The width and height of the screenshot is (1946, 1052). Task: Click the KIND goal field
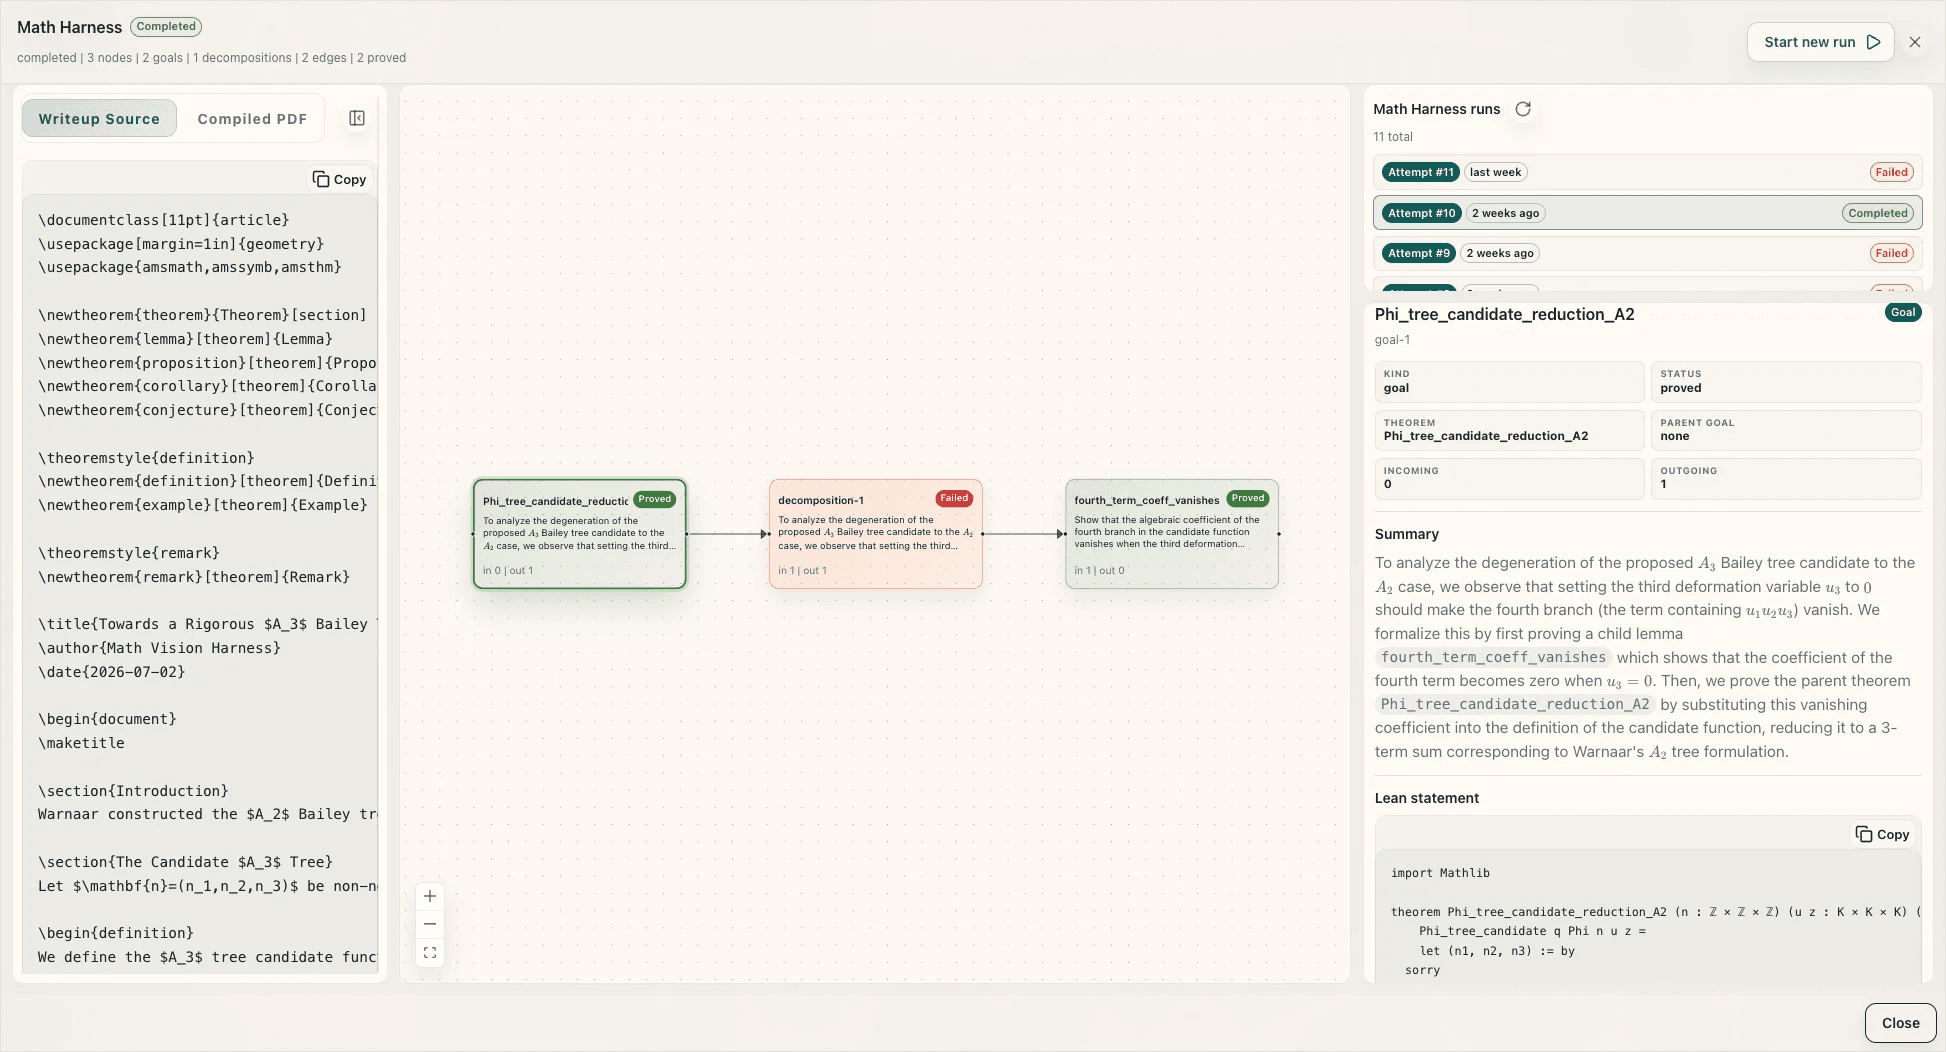[1509, 382]
